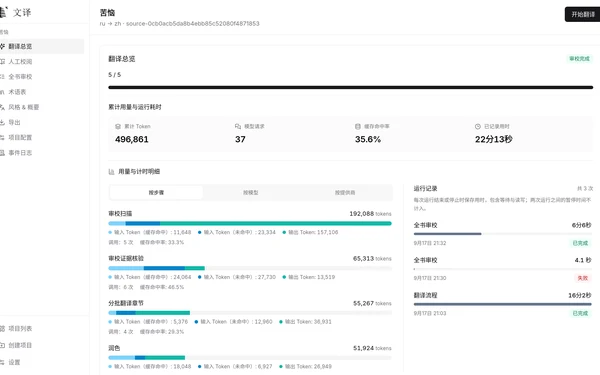
Task: Click the 翻译流程 run duration bar
Action: 502,304
